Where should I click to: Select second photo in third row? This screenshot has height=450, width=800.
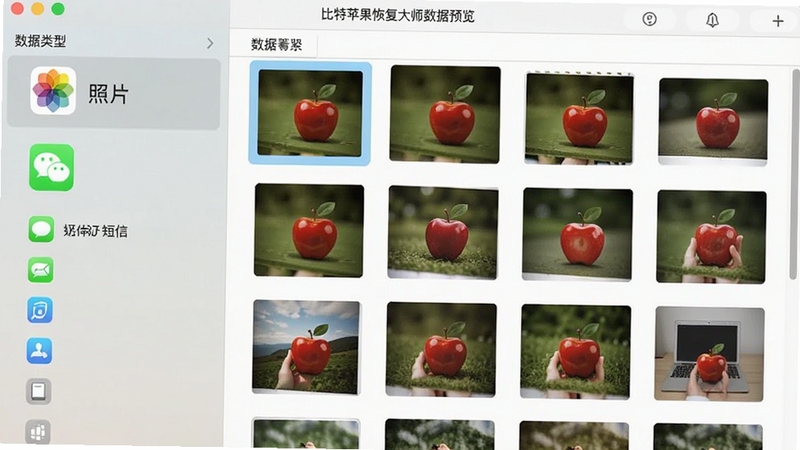tap(441, 349)
